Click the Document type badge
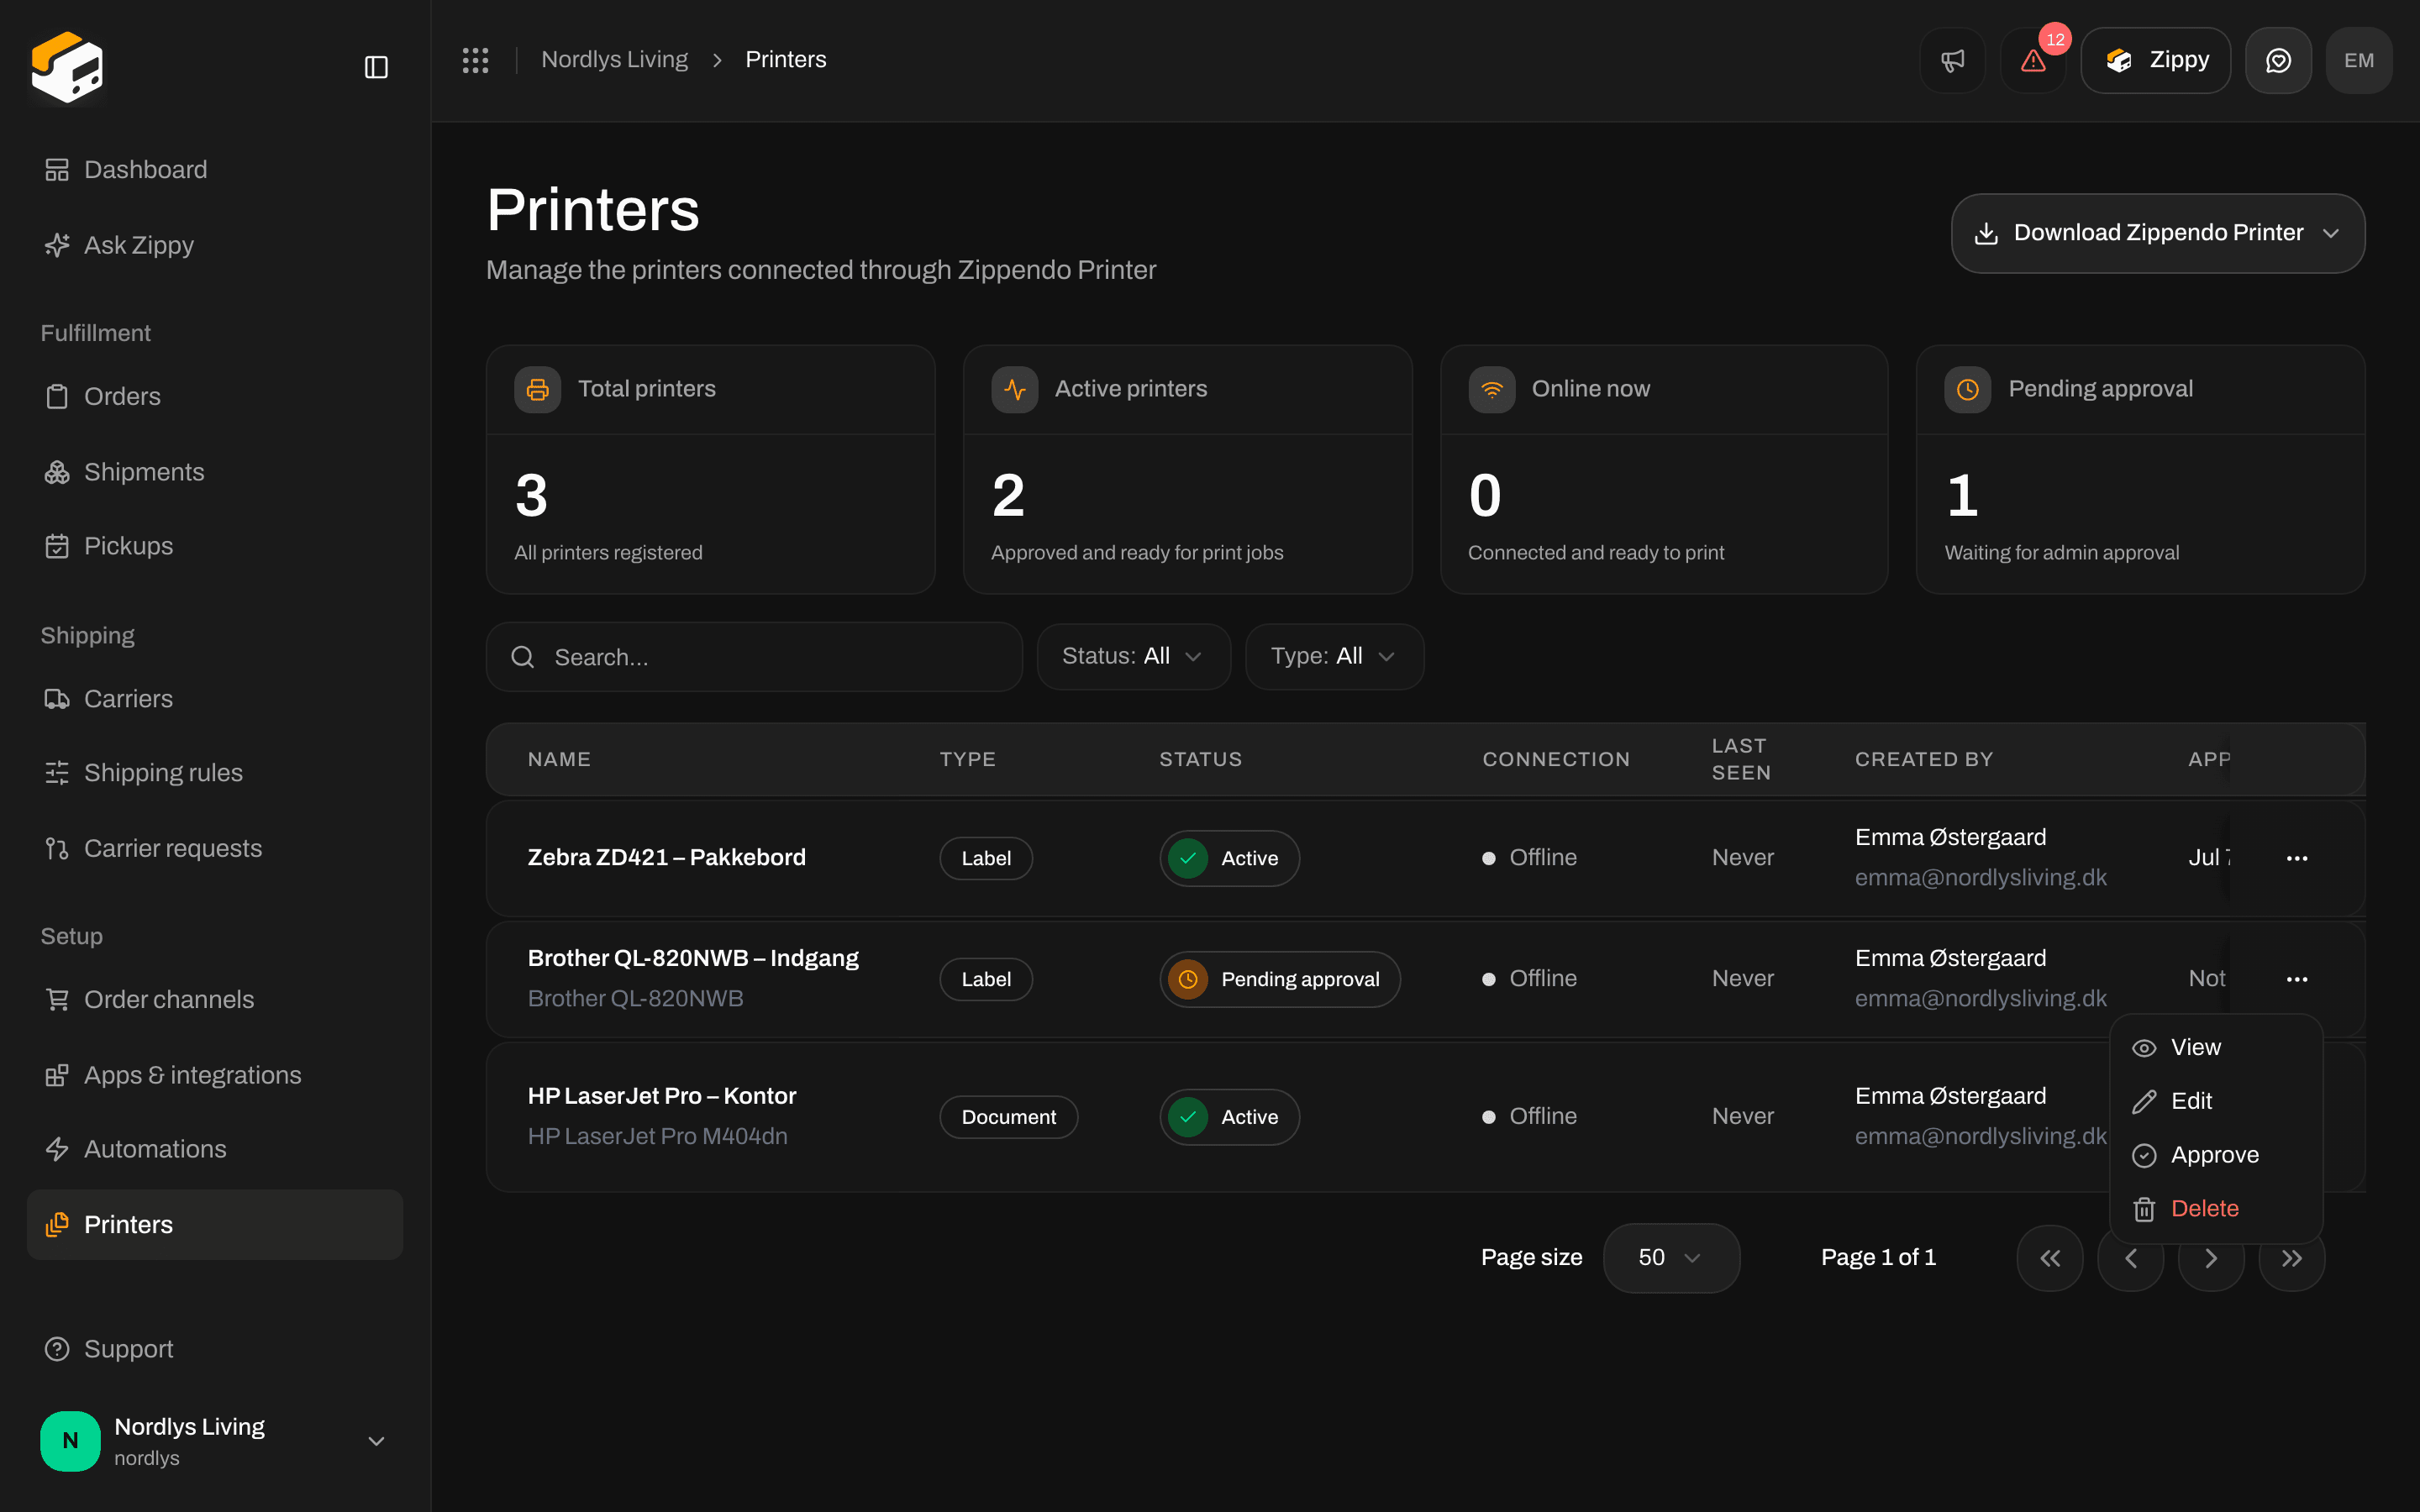This screenshot has height=1512, width=2420. (1008, 1117)
